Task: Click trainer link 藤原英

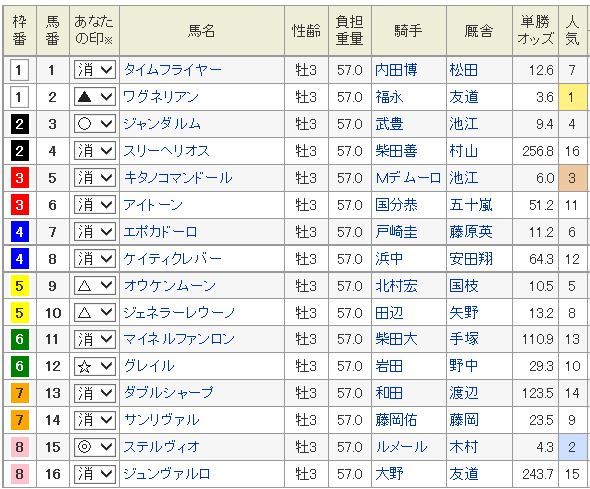Action: [471, 232]
